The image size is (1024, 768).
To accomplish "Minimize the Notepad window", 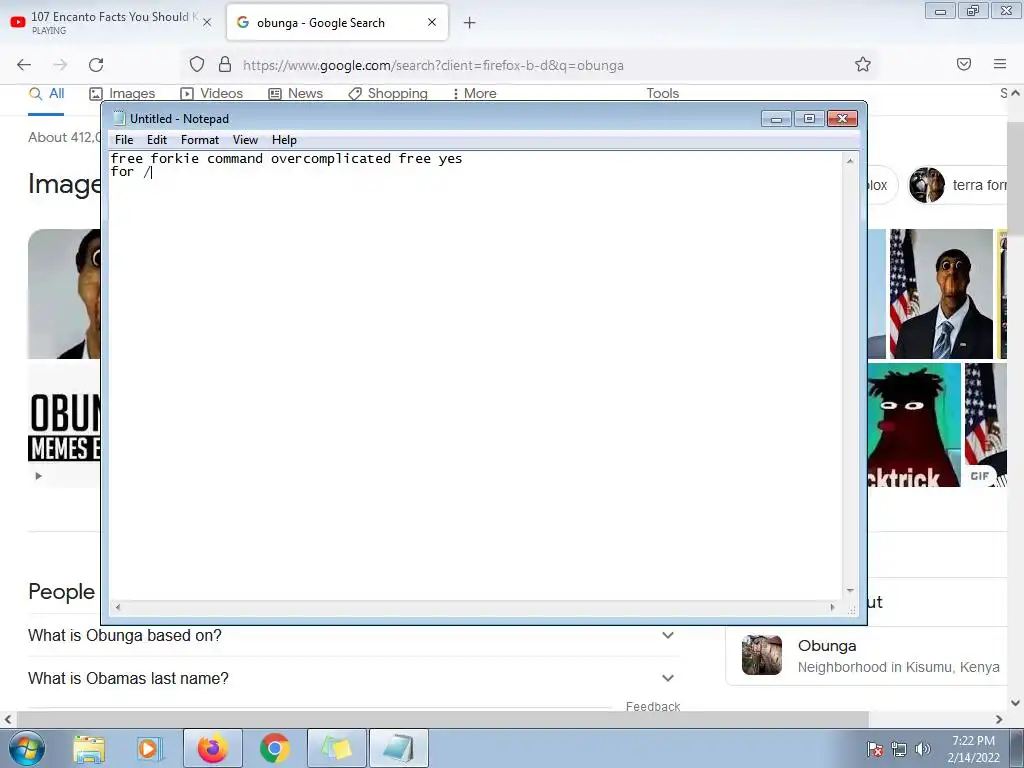I will click(x=776, y=119).
